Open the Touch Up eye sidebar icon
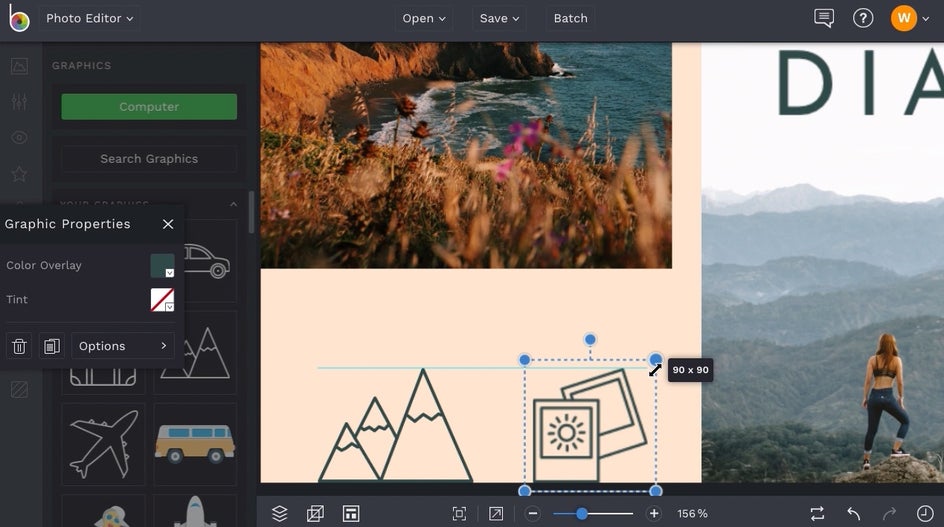Screen dimensions: 944x527 (19, 137)
